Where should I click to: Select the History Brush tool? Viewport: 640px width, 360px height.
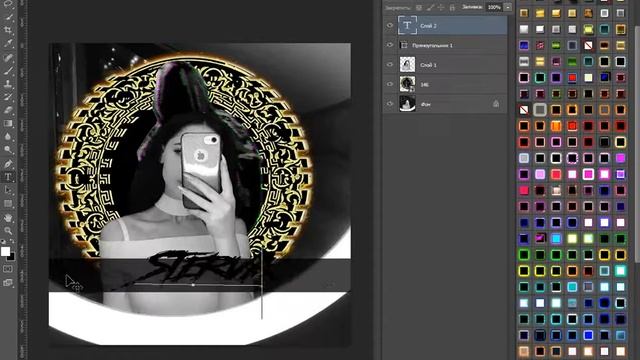pyautogui.click(x=8, y=97)
